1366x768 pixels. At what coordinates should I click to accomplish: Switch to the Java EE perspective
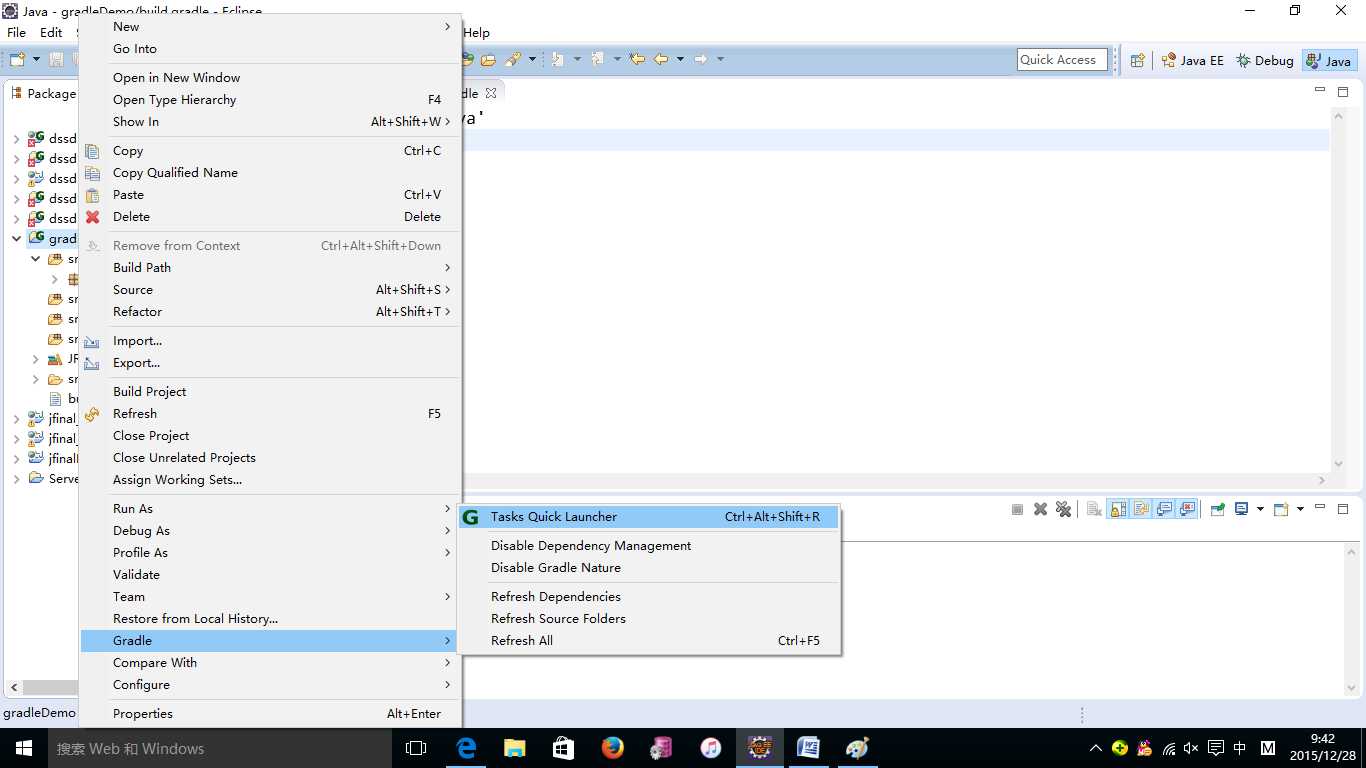tap(1192, 60)
